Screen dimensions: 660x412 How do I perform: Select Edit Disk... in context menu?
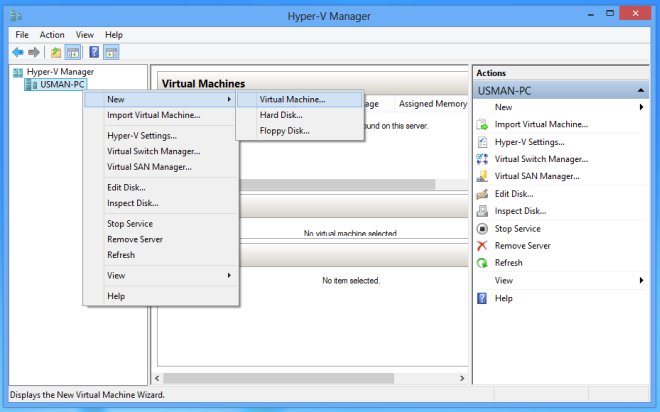(x=161, y=188)
